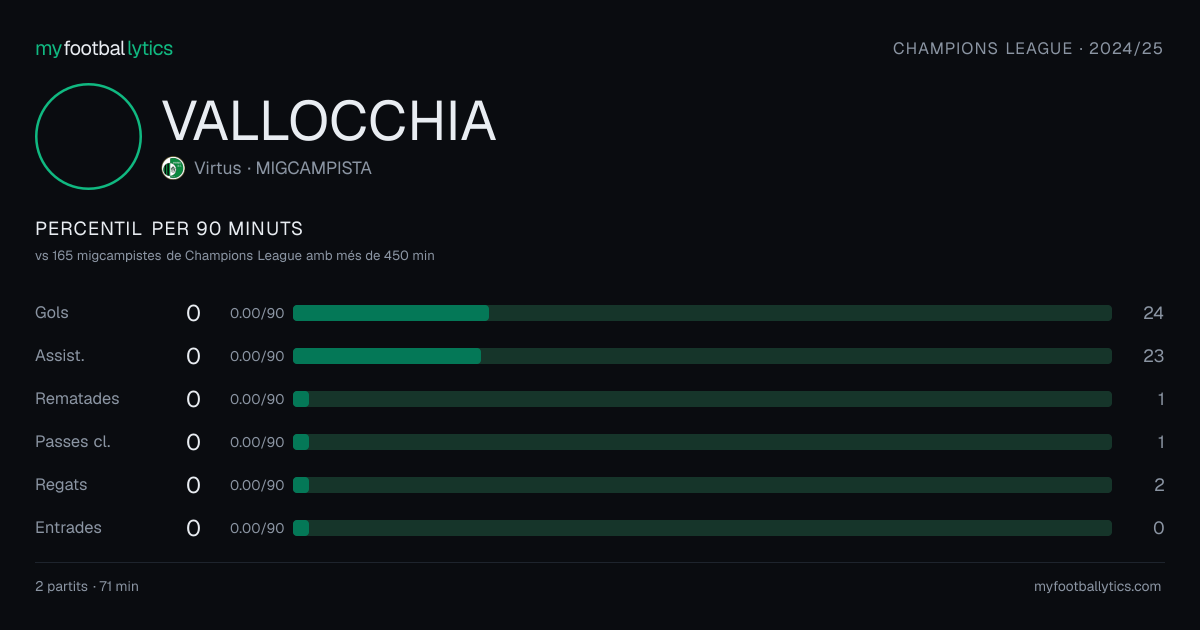
Task: Click the Gols percentile value 24
Action: (x=1153, y=313)
